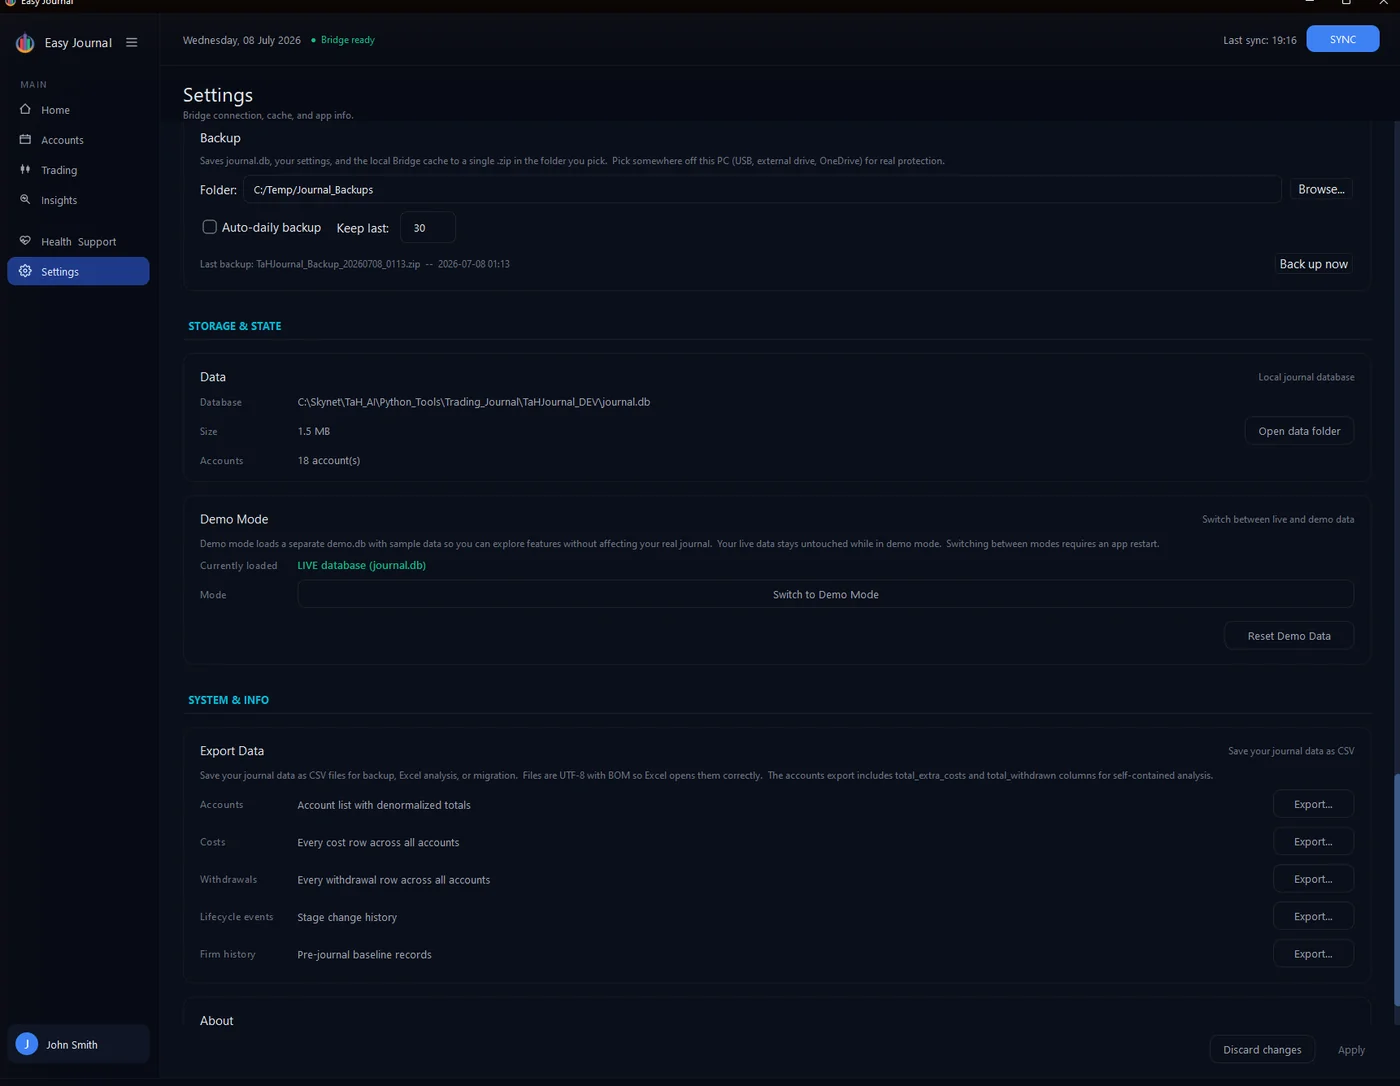Click the Easy Journal logo icon

point(25,43)
